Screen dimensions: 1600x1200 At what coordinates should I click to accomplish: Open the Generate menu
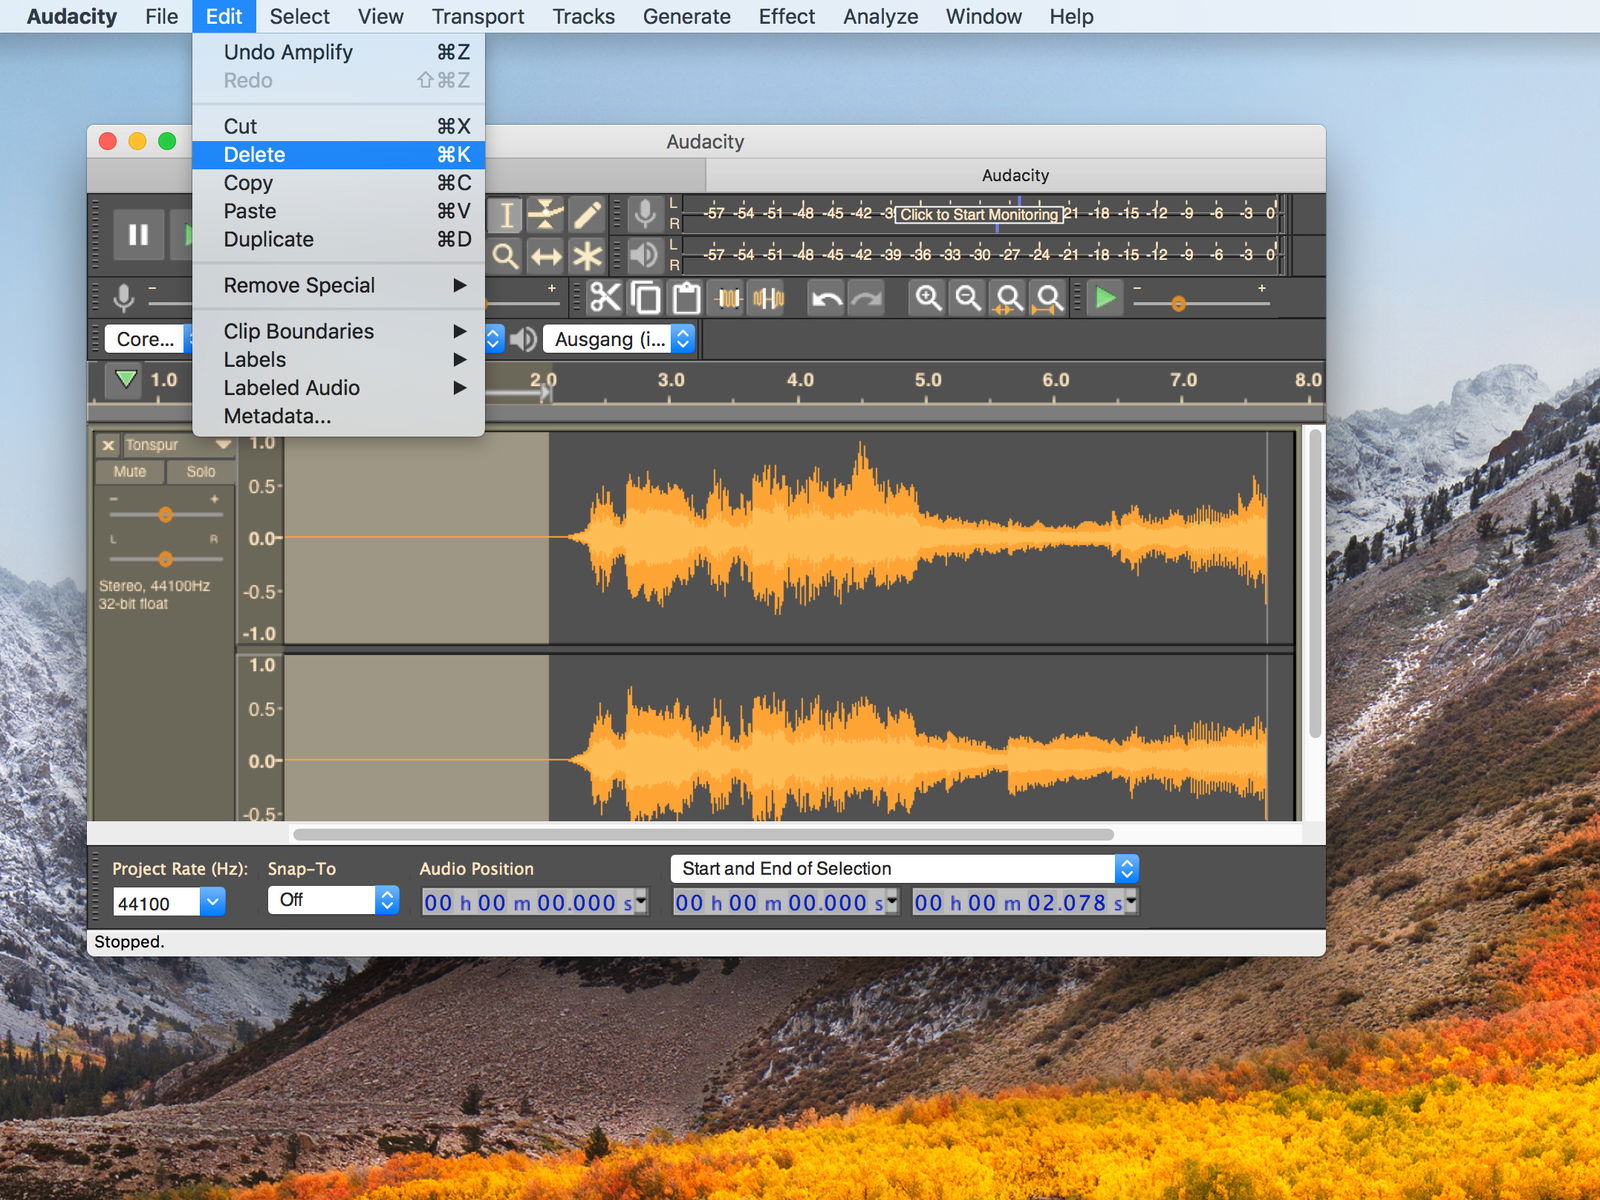click(x=686, y=16)
